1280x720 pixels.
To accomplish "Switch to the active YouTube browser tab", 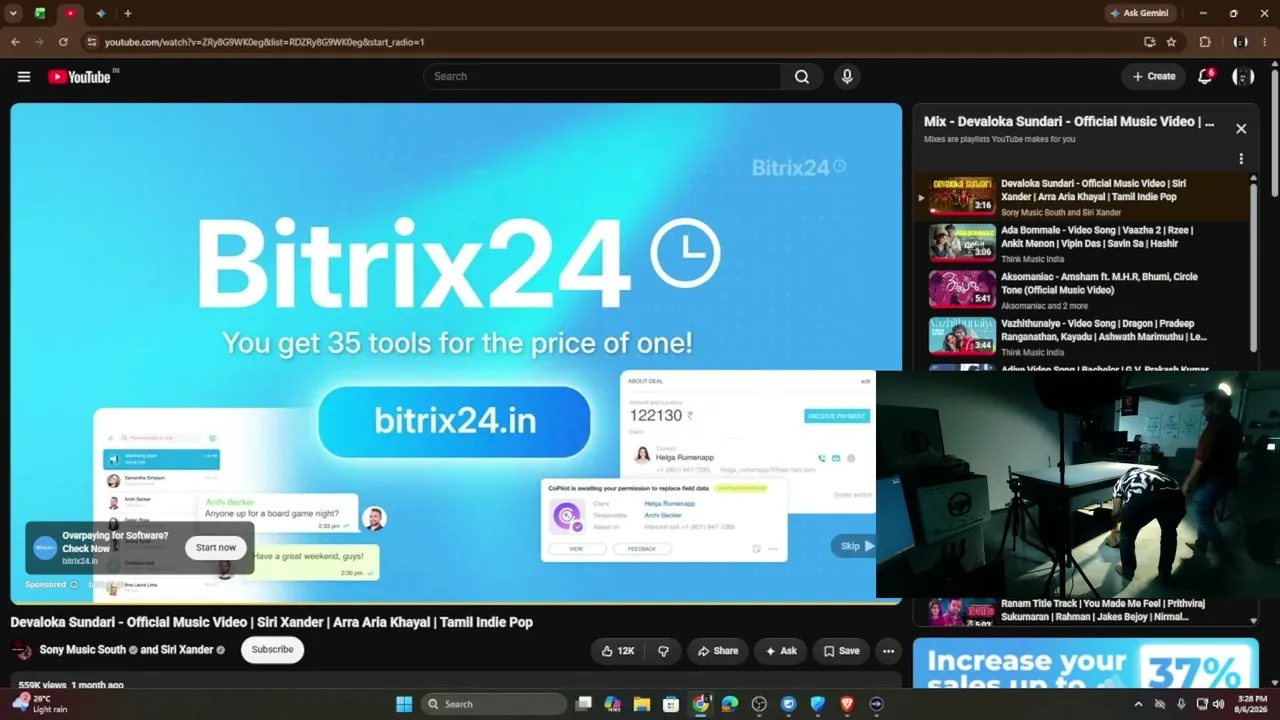I will click(x=70, y=13).
